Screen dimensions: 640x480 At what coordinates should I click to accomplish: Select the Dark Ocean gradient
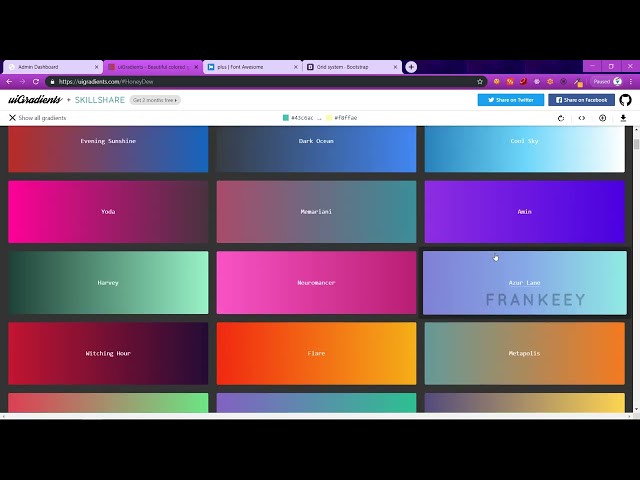pos(316,149)
